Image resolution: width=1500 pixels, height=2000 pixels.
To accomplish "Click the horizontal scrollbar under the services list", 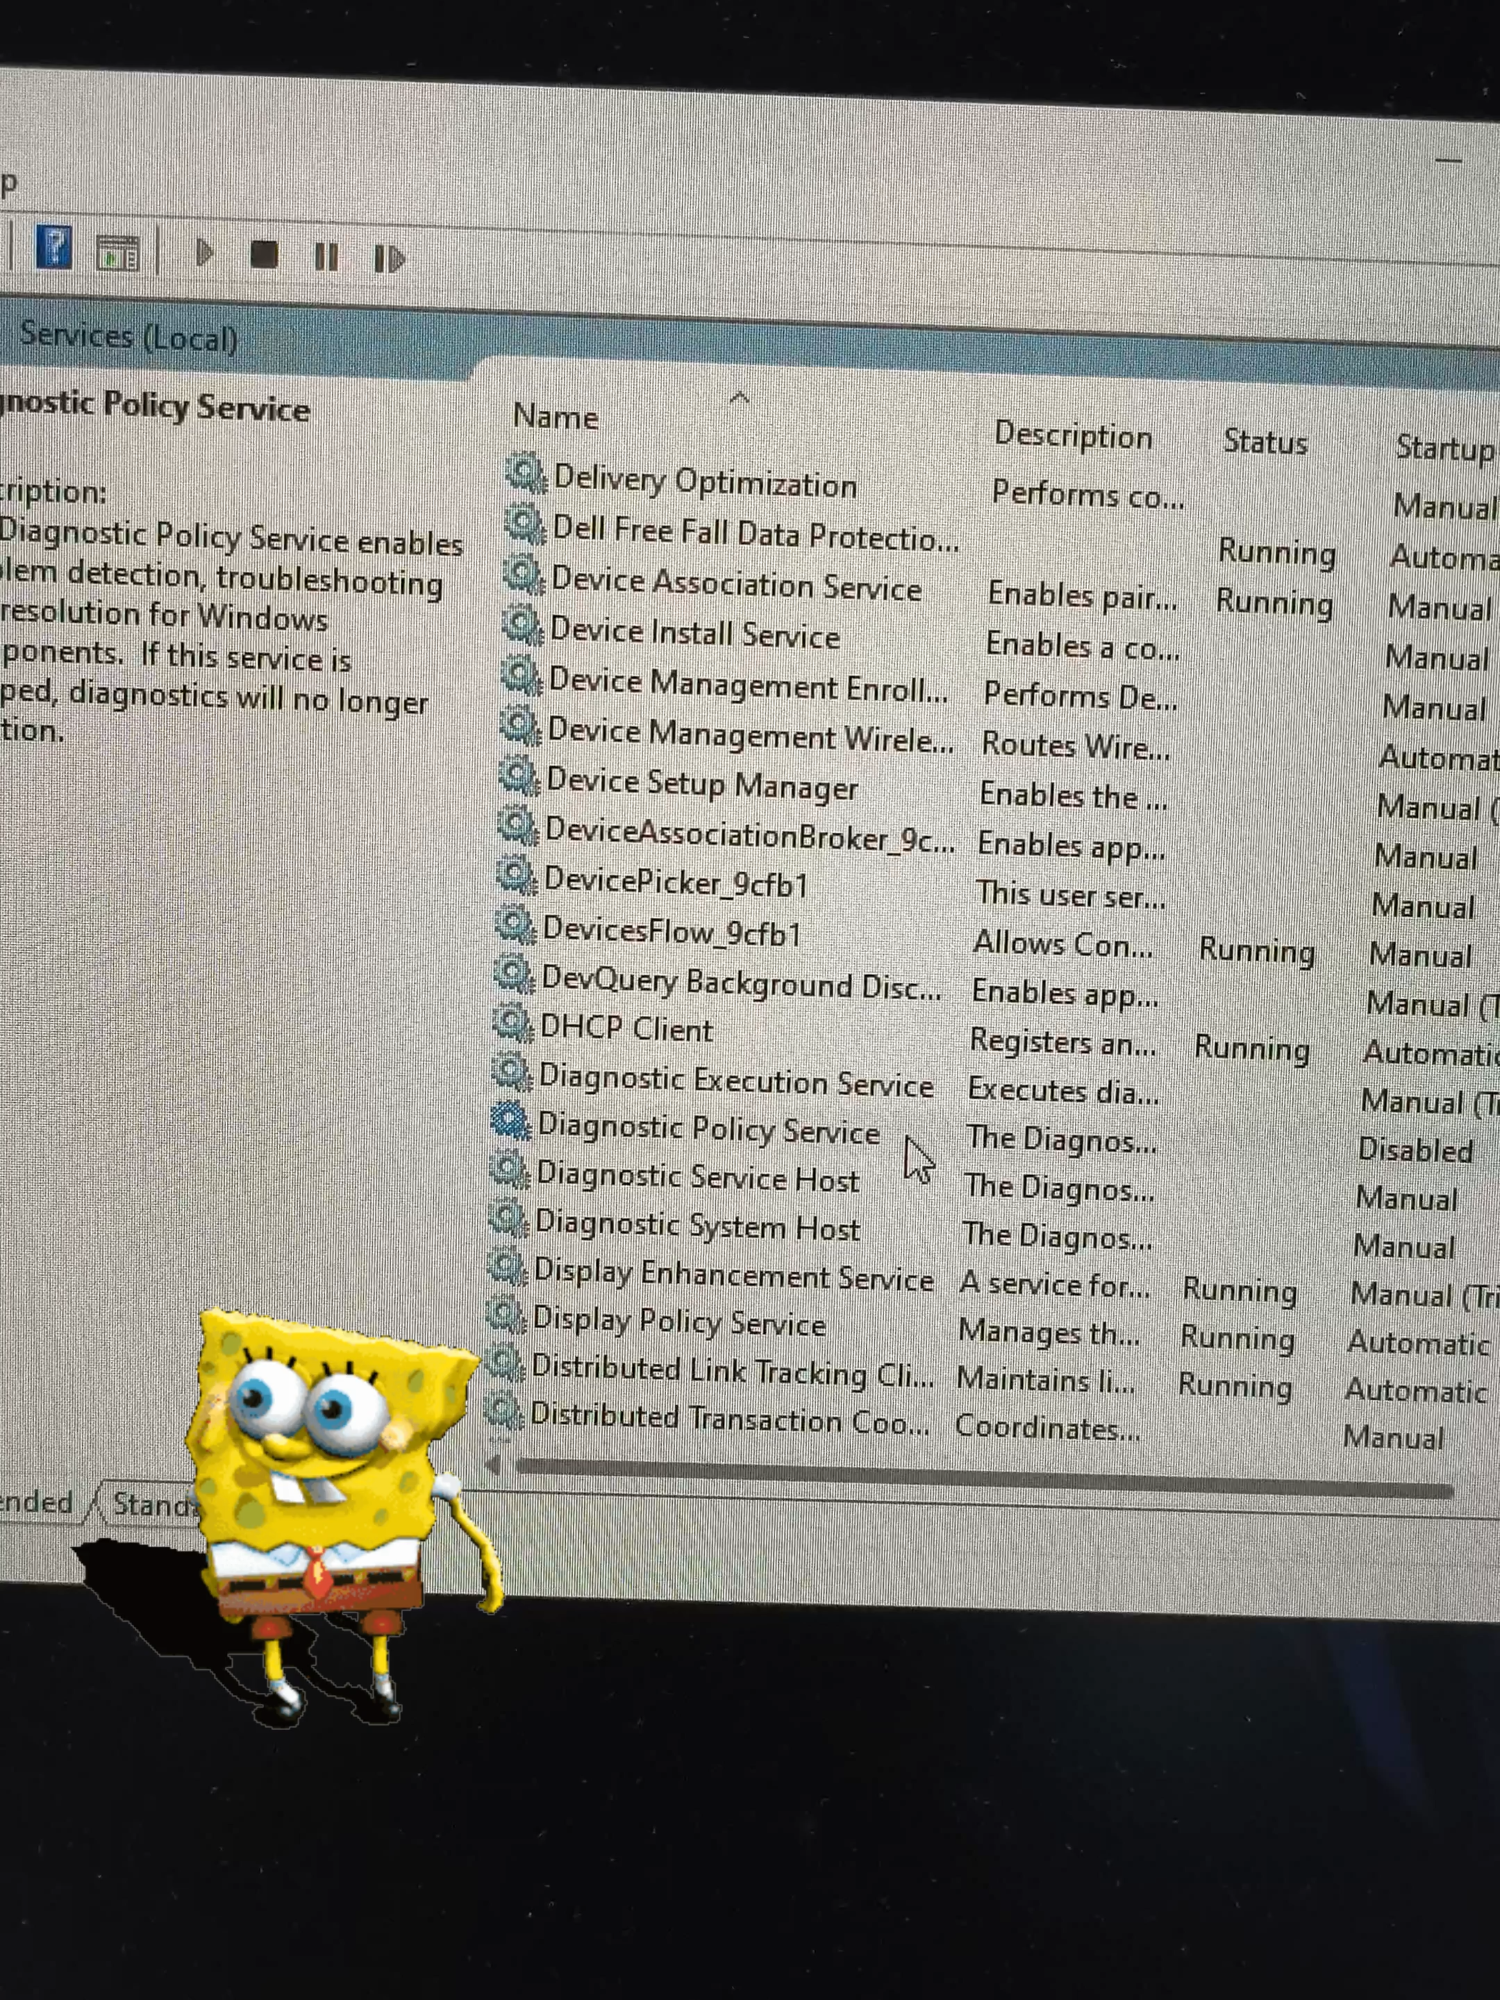I will tap(985, 1478).
